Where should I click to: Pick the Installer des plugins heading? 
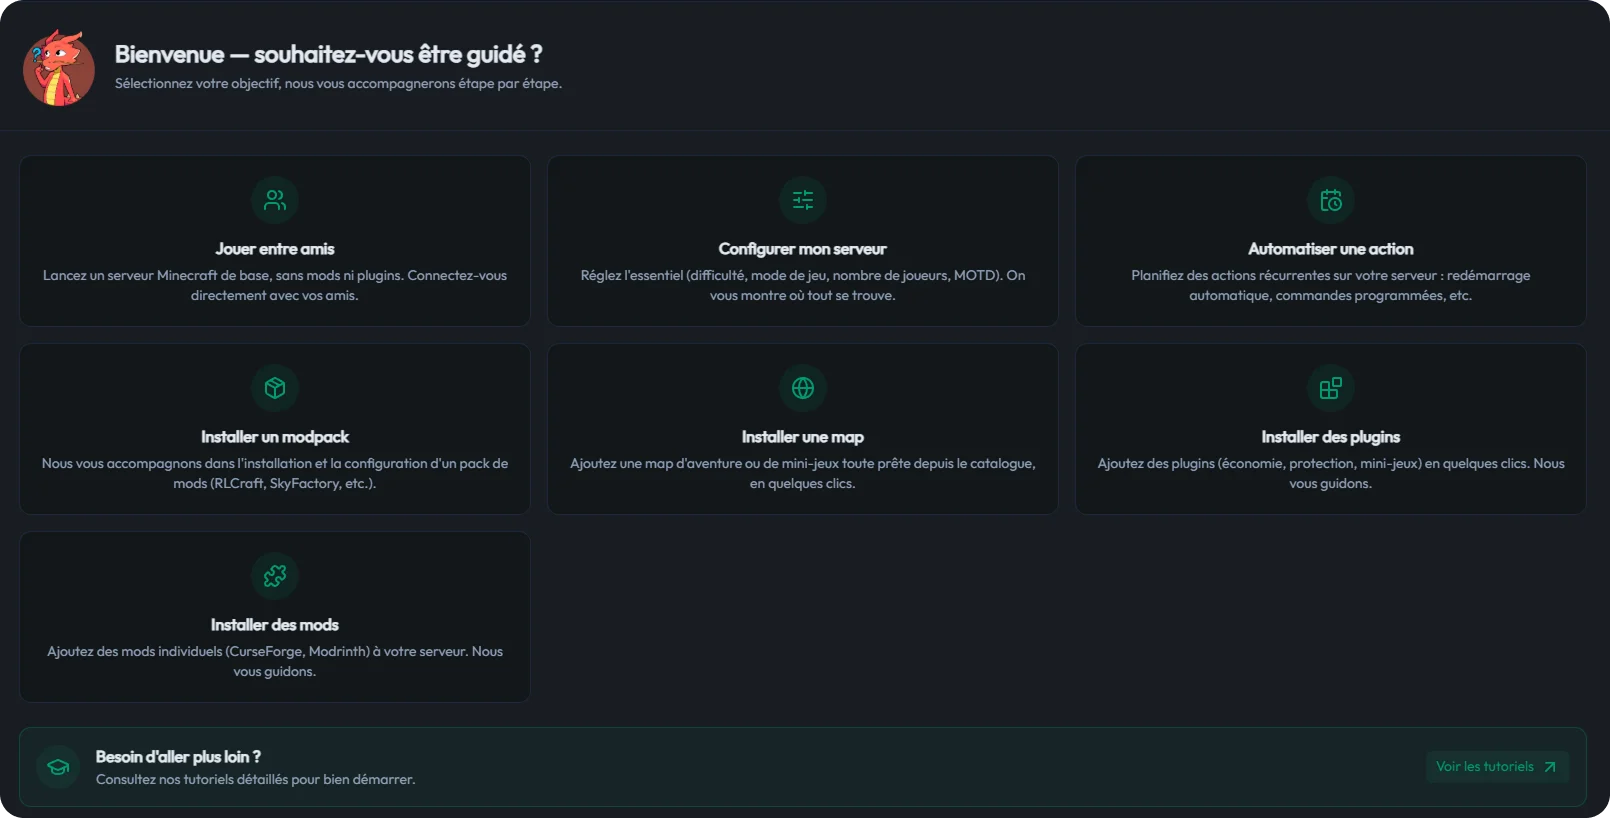[x=1331, y=437]
